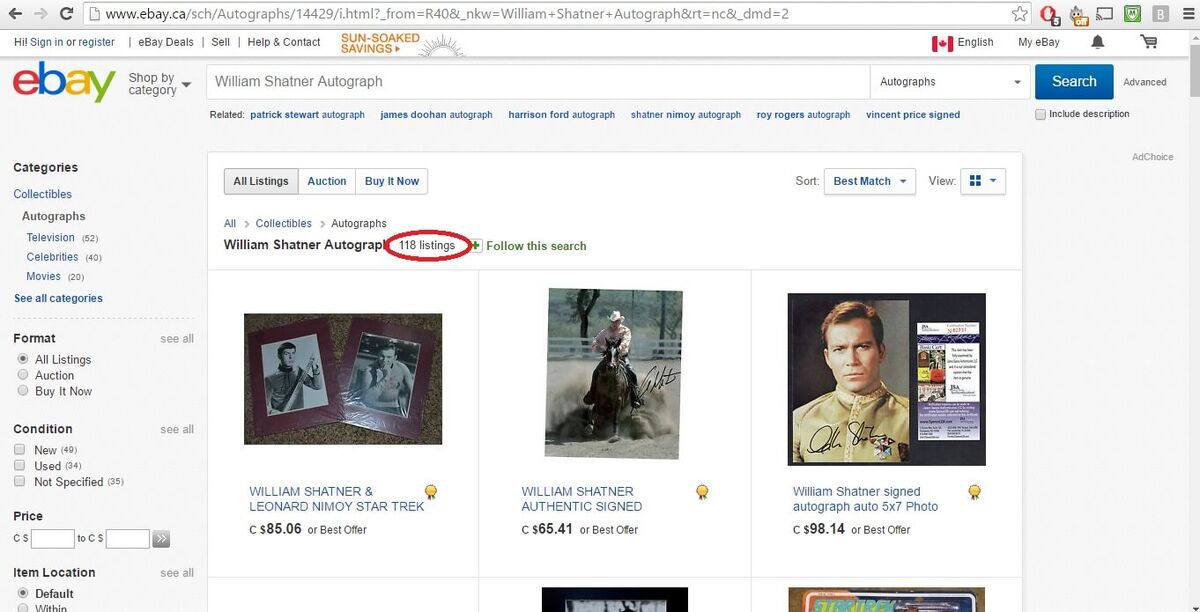Check the Not Specified condition checkbox
The width and height of the screenshot is (1200, 612).
pos(20,482)
